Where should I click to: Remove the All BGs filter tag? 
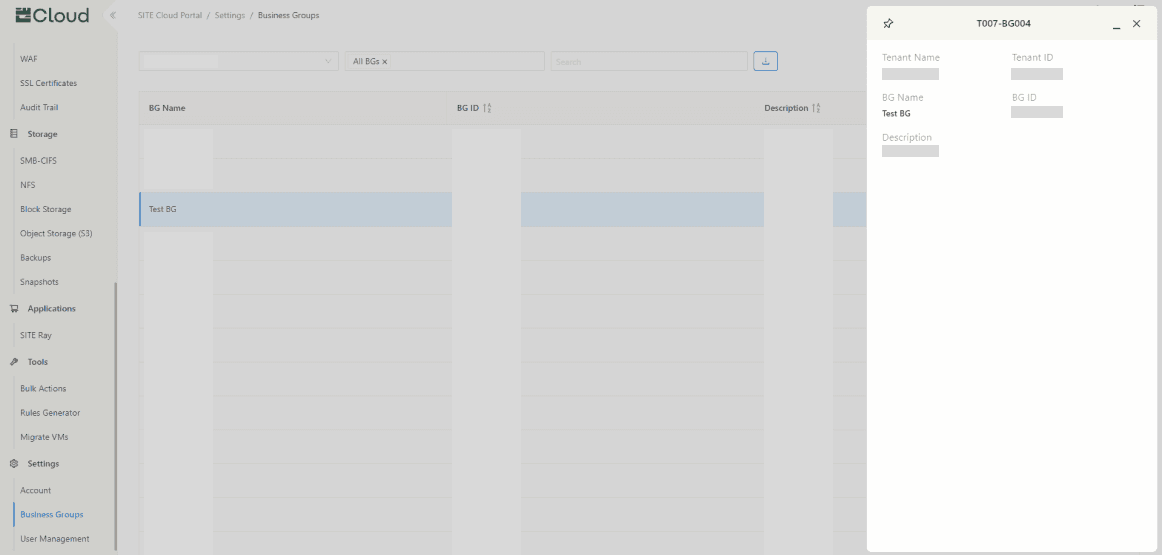(385, 62)
